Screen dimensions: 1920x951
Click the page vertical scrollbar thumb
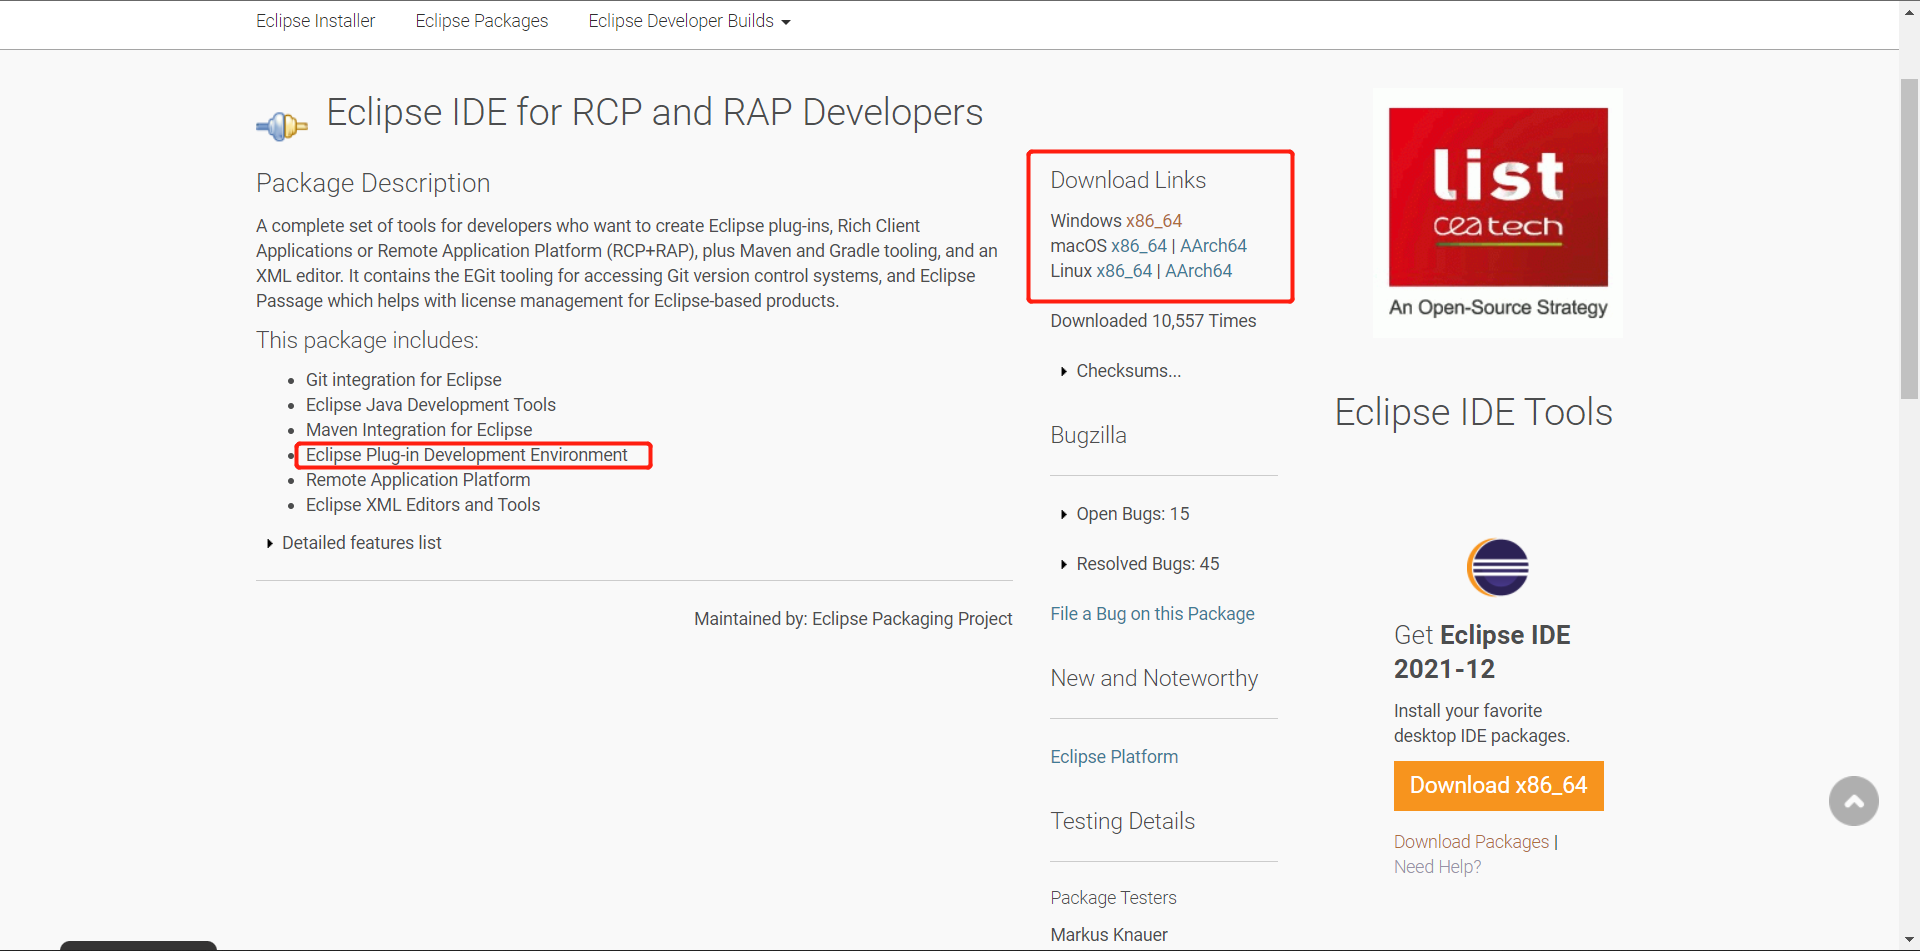pyautogui.click(x=1909, y=238)
